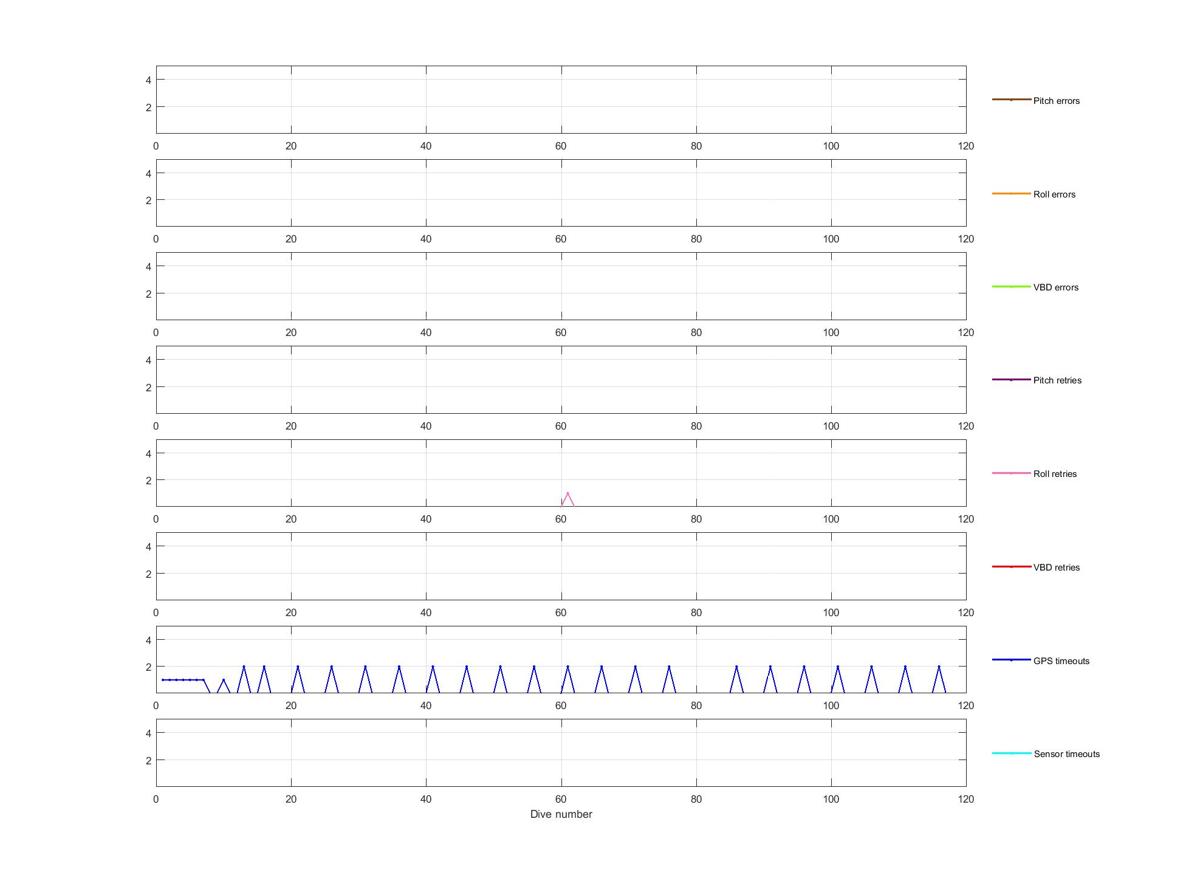
Task: Click the VBD retries legend label
Action: 1056,567
